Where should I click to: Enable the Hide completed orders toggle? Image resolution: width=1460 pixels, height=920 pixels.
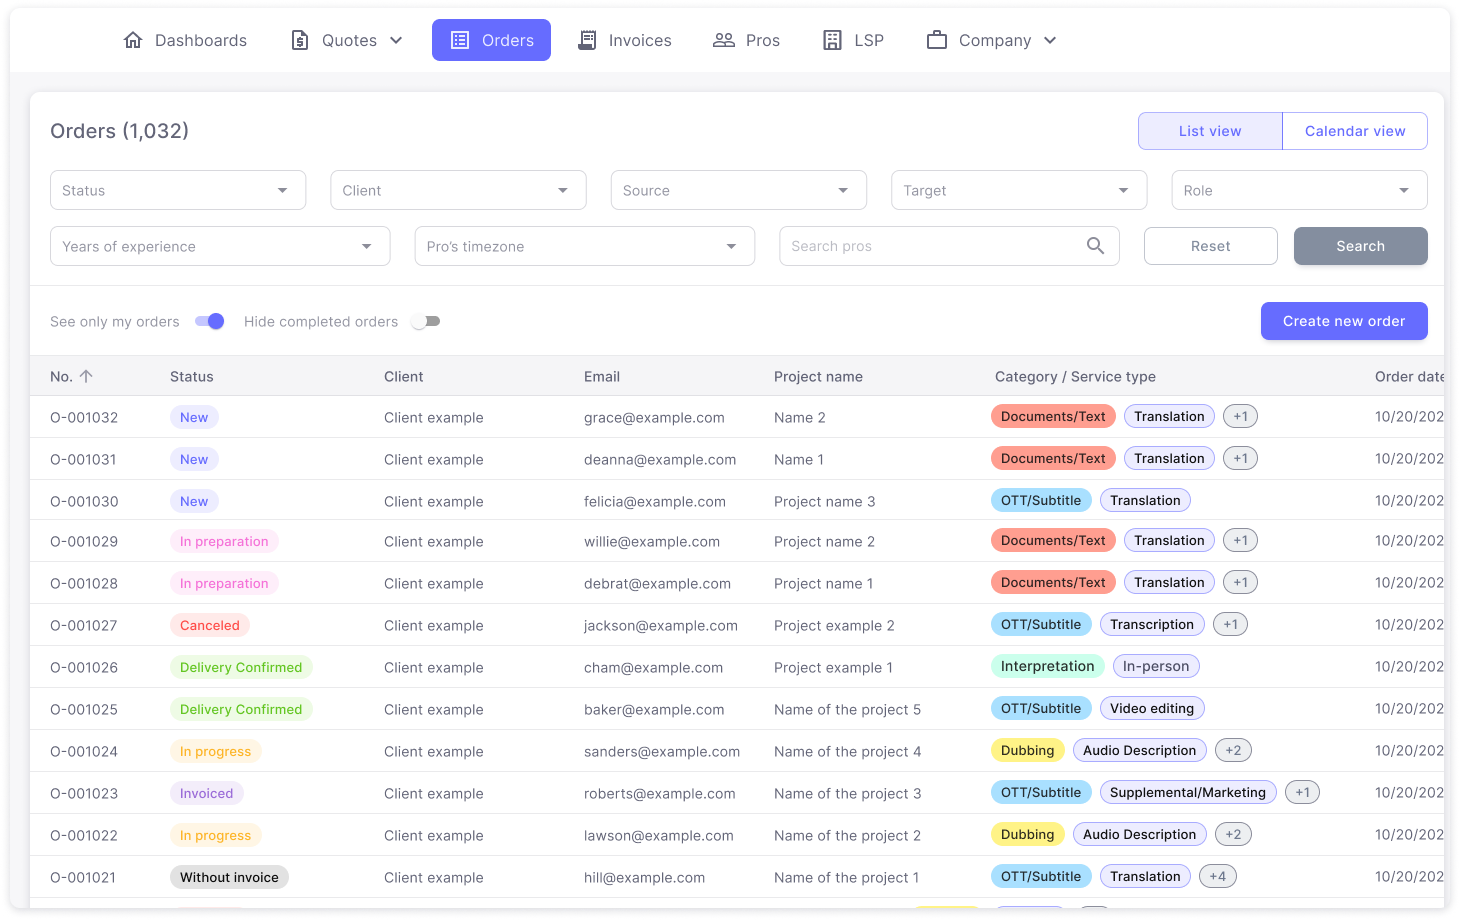click(426, 321)
